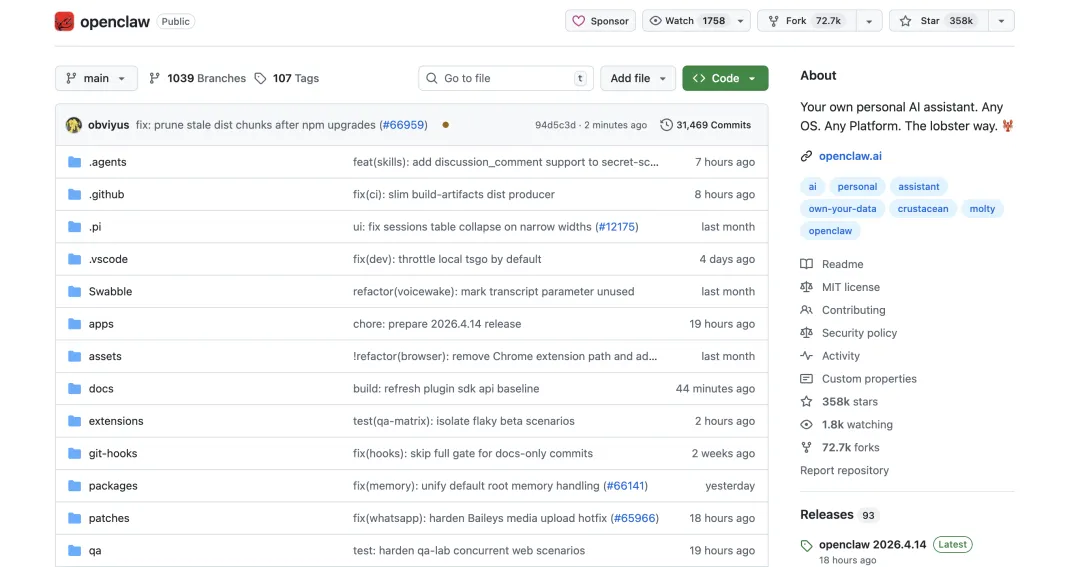
Task: Click the commit status dot indicator
Action: click(x=445, y=125)
